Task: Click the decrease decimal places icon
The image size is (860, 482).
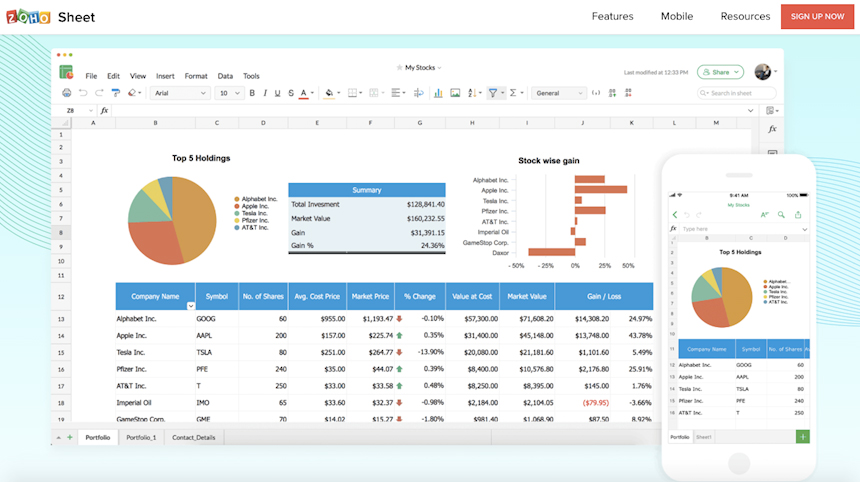Action: click(x=629, y=93)
